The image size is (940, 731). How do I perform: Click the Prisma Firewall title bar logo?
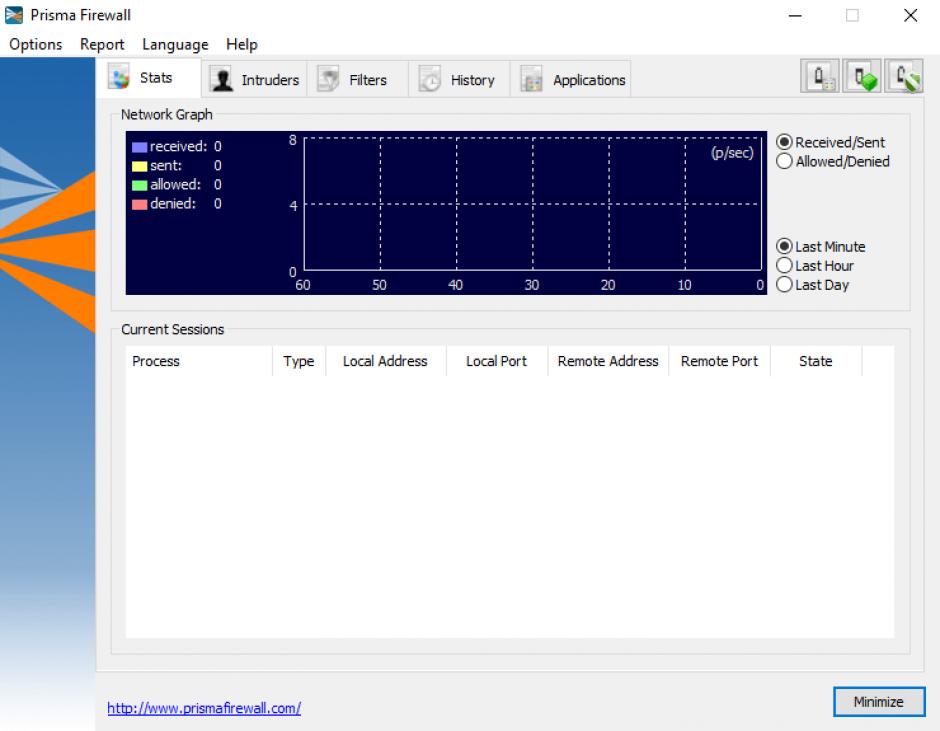point(14,15)
